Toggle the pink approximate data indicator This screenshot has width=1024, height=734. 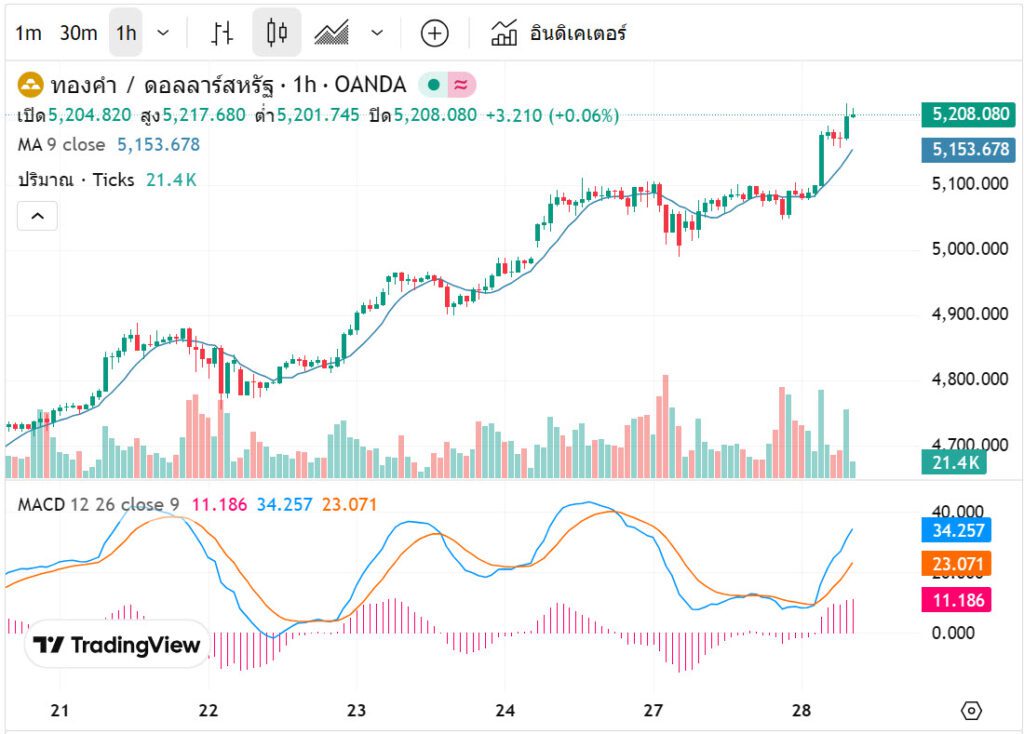tap(461, 85)
